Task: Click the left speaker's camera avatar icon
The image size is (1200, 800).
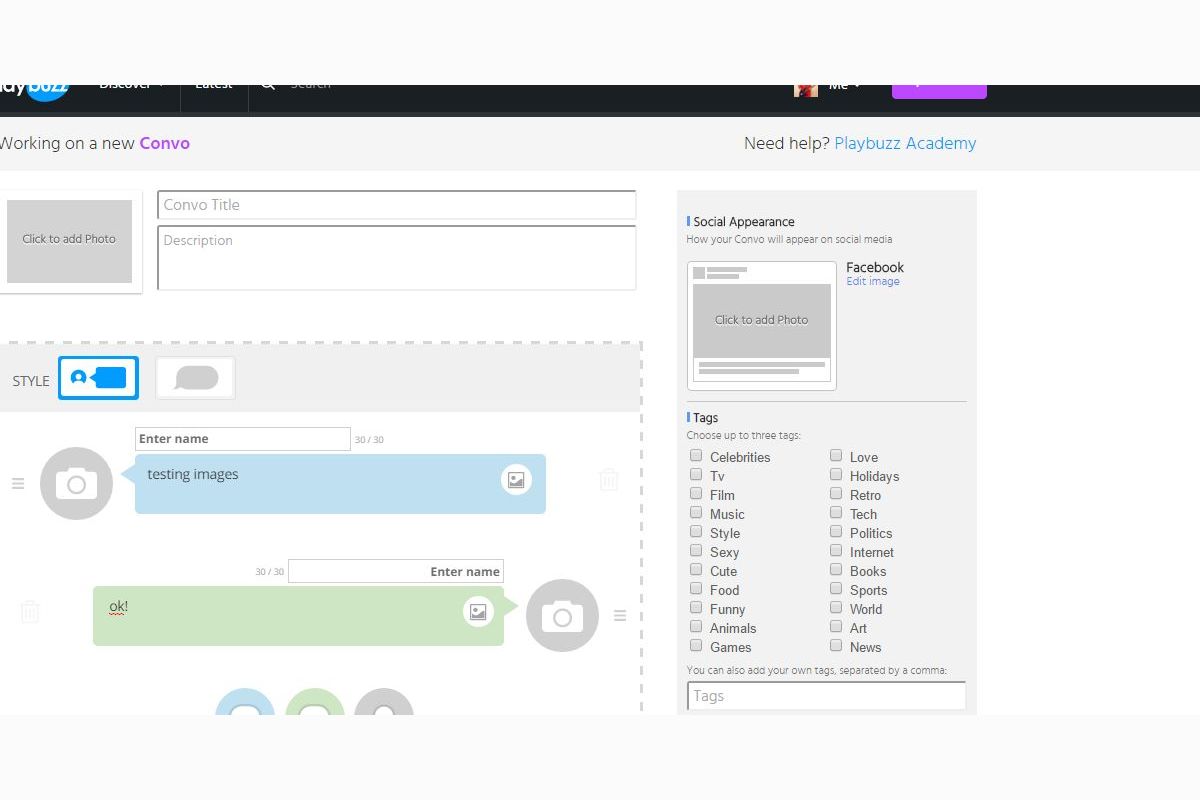Action: (x=76, y=483)
